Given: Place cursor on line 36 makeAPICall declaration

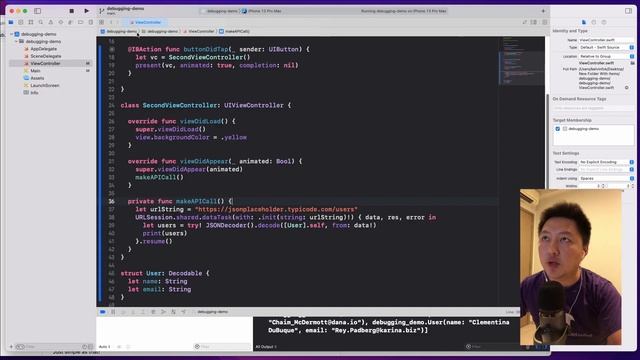Looking at the screenshot, I should (x=180, y=202).
